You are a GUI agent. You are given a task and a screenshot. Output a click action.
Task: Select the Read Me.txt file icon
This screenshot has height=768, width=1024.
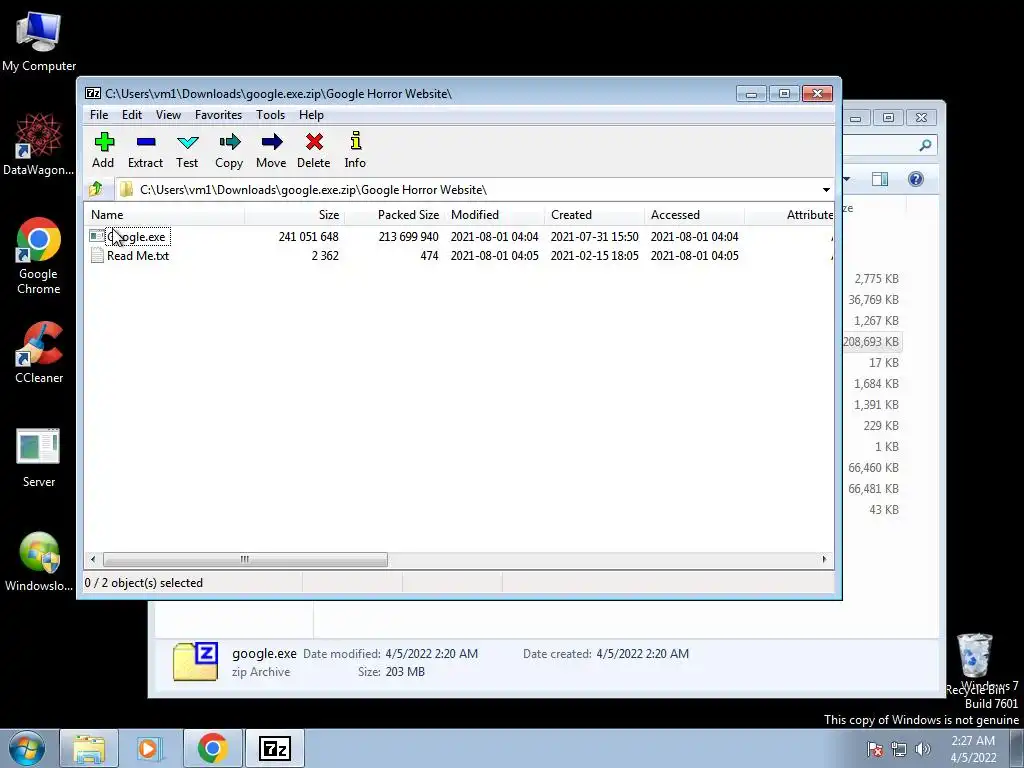click(x=97, y=255)
